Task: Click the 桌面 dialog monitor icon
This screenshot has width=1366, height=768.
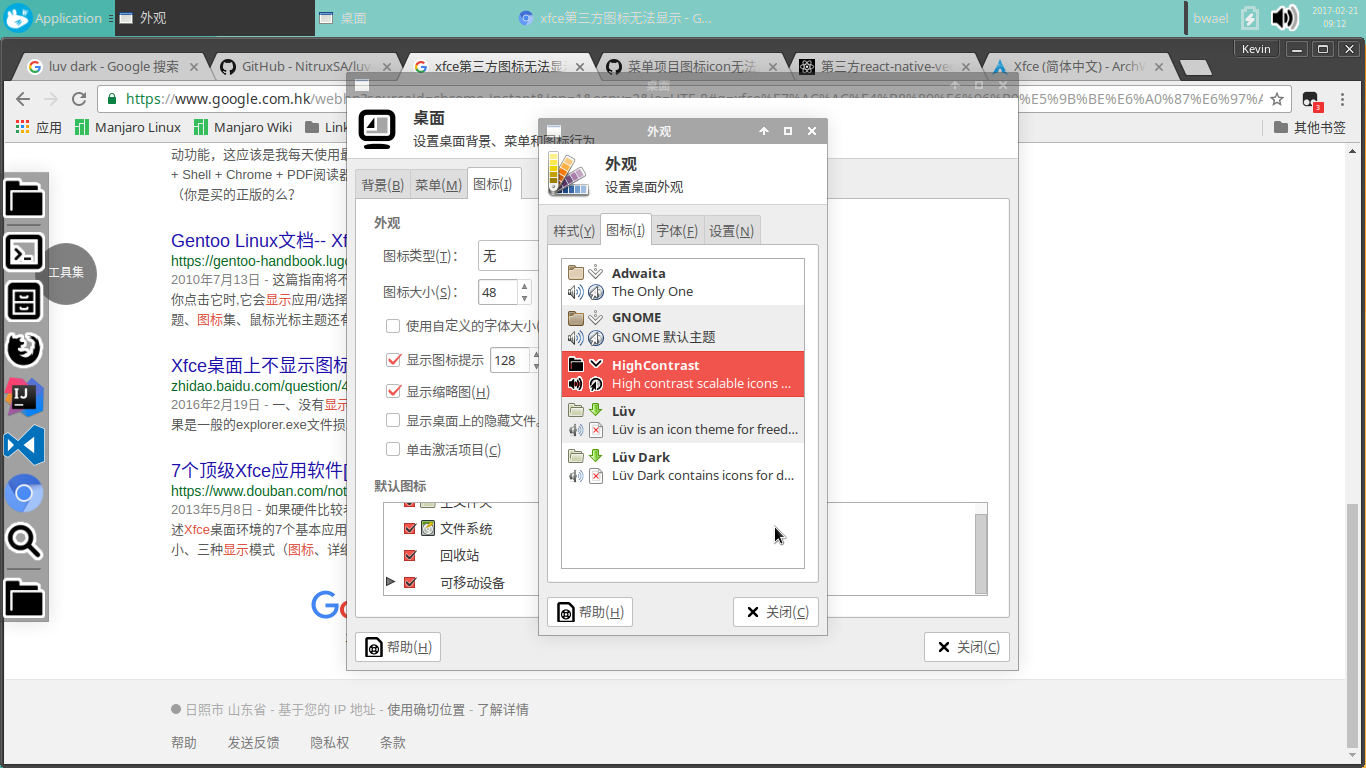Action: (x=377, y=129)
